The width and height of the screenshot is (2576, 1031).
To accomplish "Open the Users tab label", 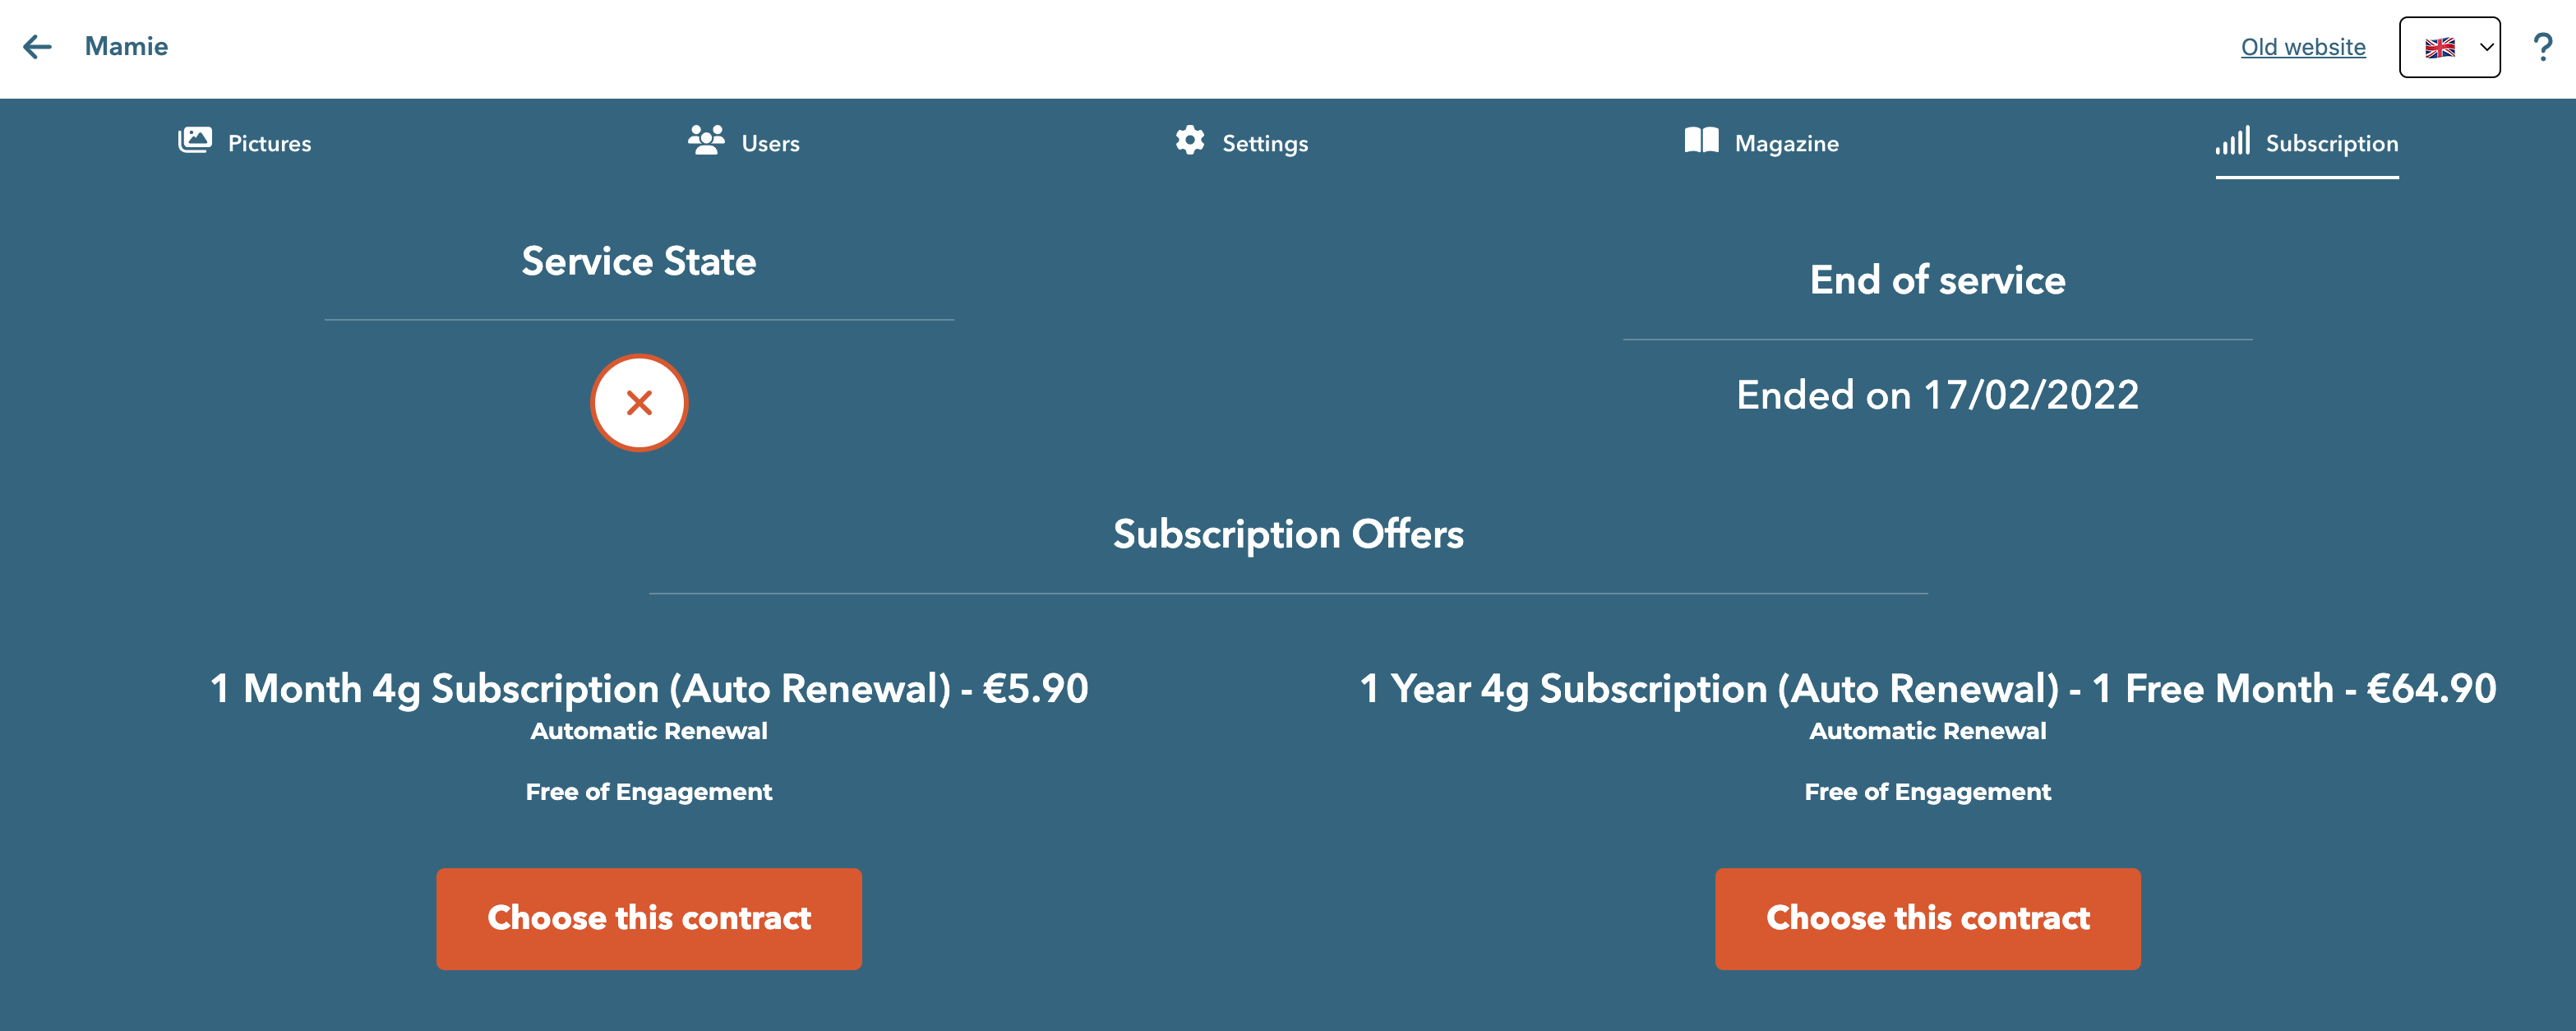I will coord(770,144).
